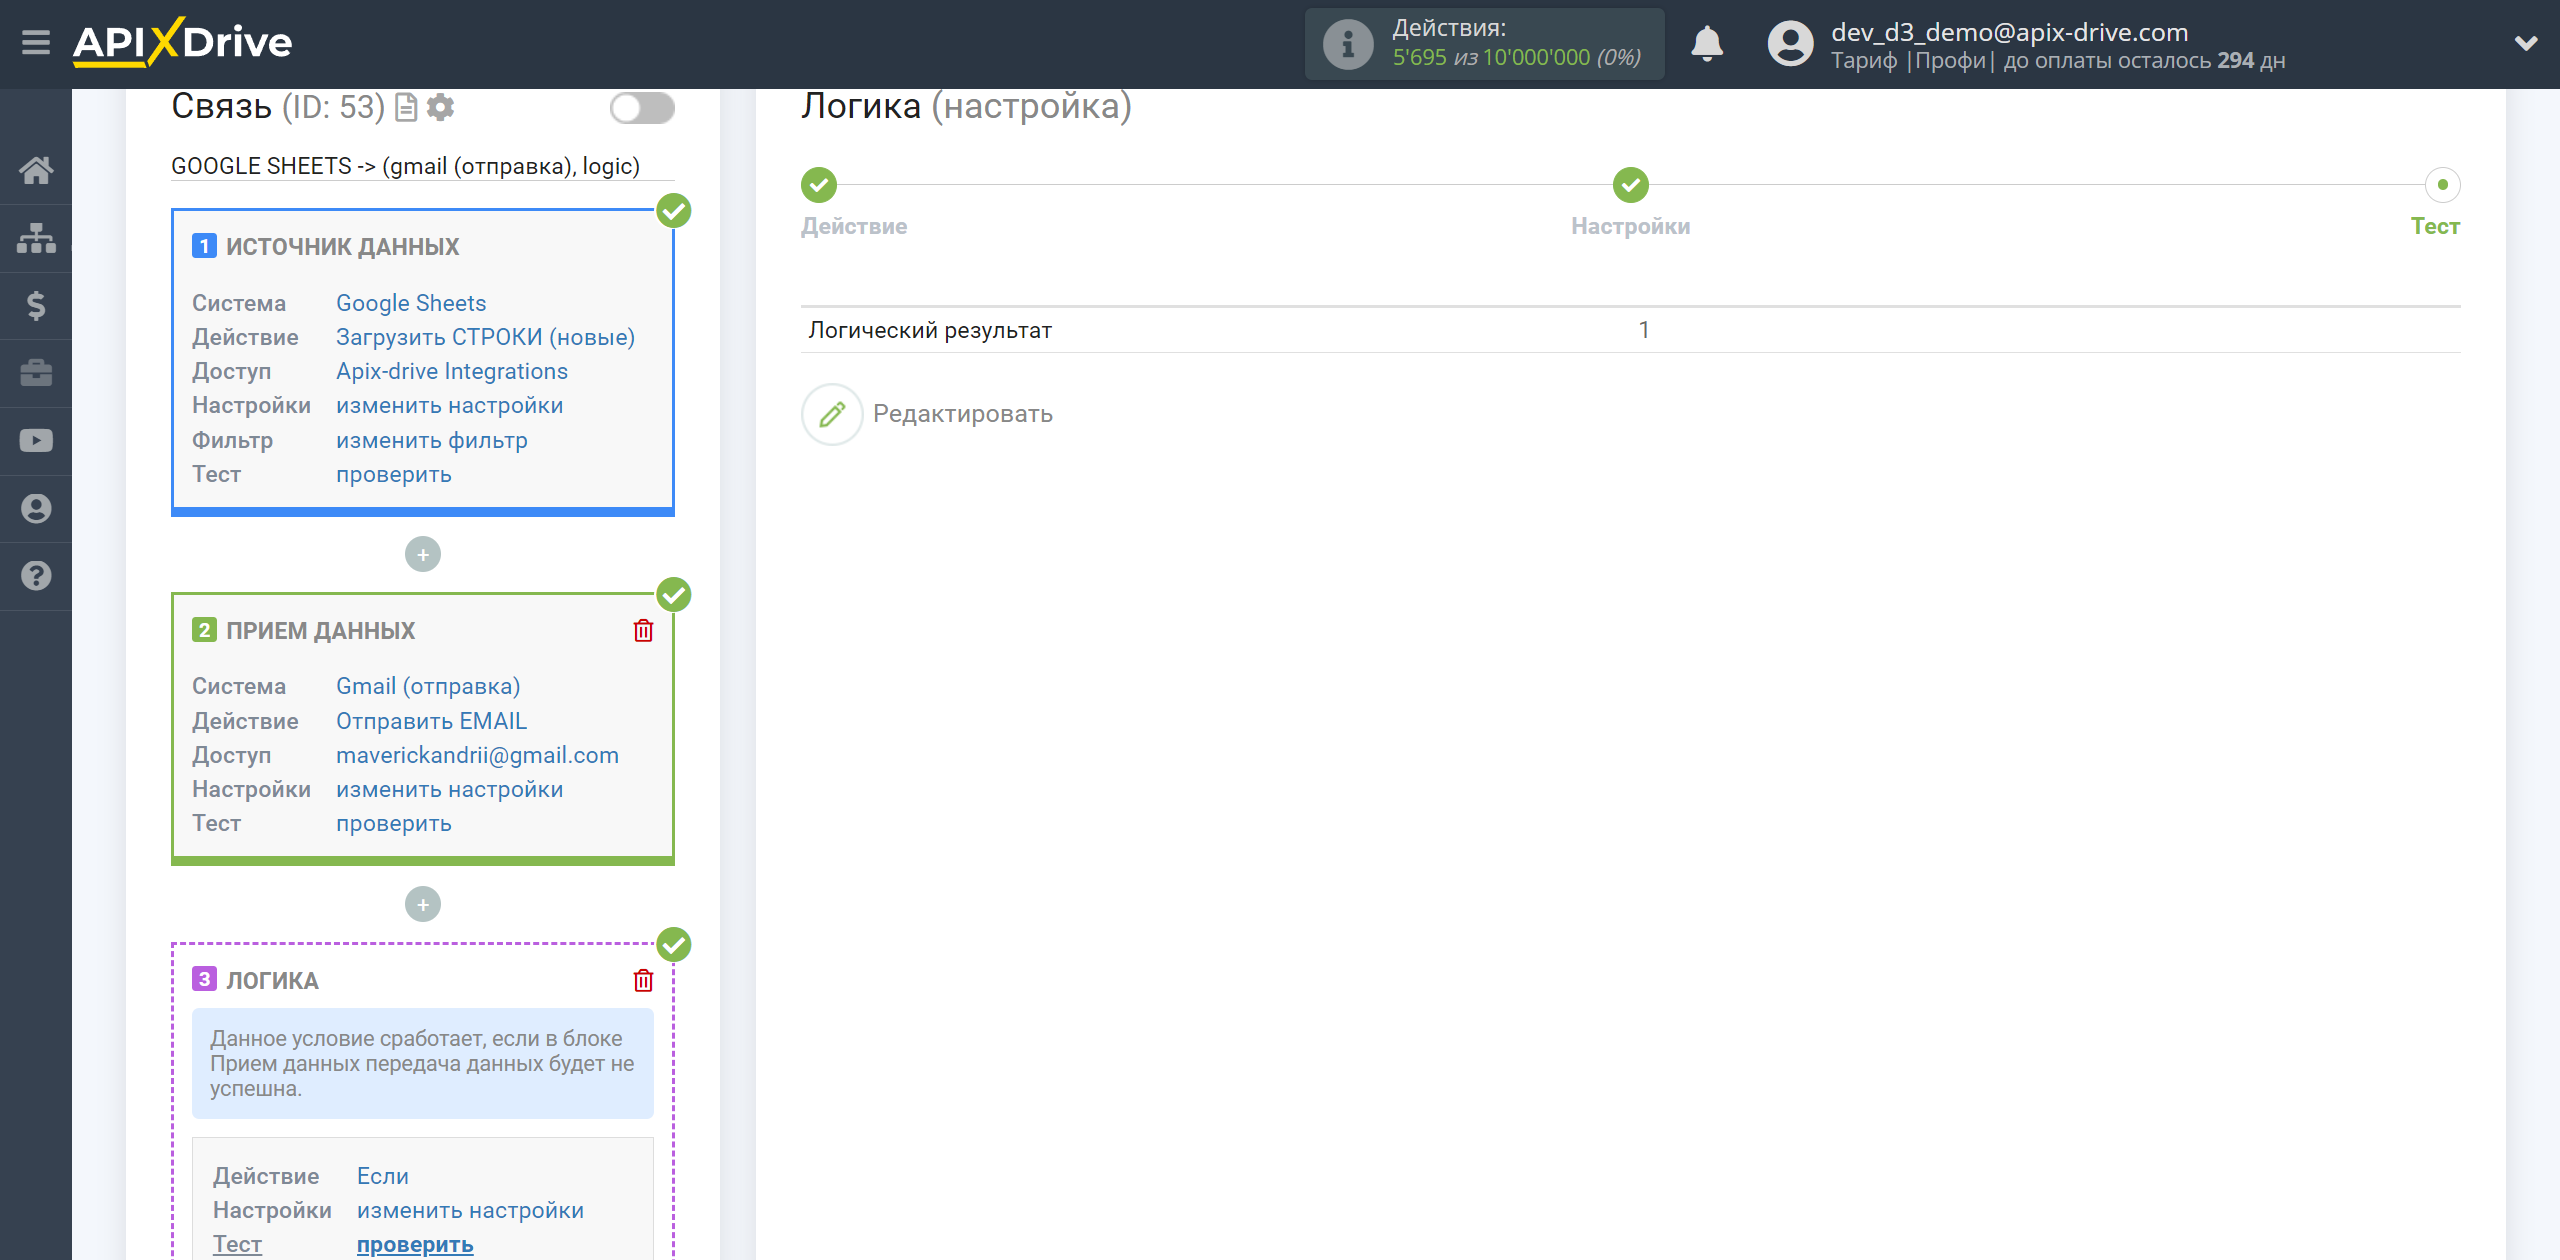
Task: Delete the ЛОГИКА block
Action: [643, 981]
